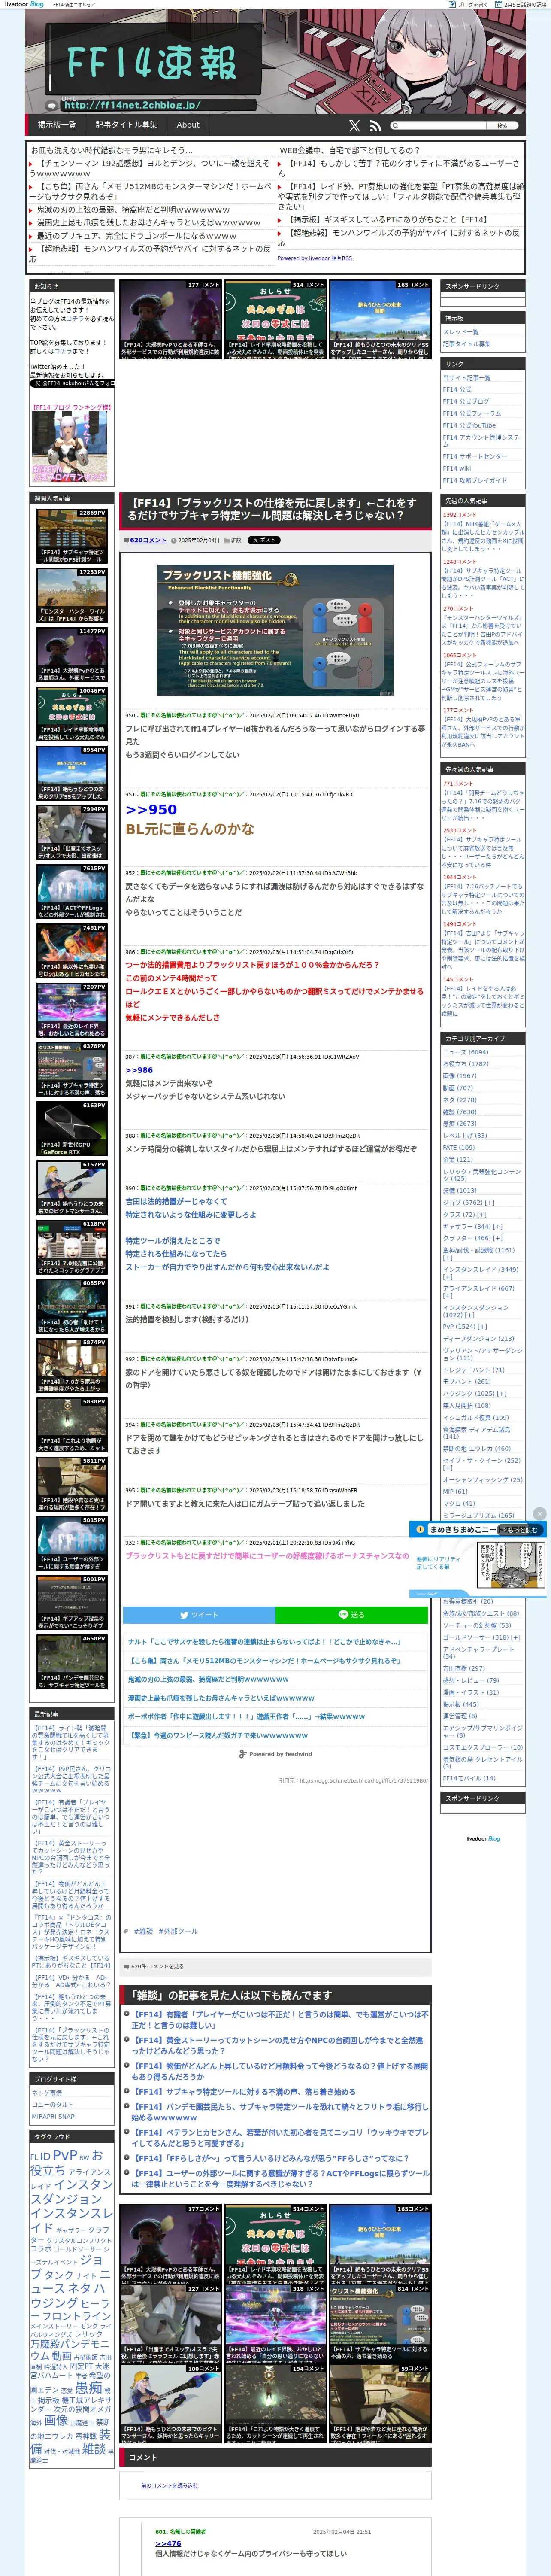The height and width of the screenshot is (2576, 551).
Task: Click the search magnifier icon in header
Action: 395,126
